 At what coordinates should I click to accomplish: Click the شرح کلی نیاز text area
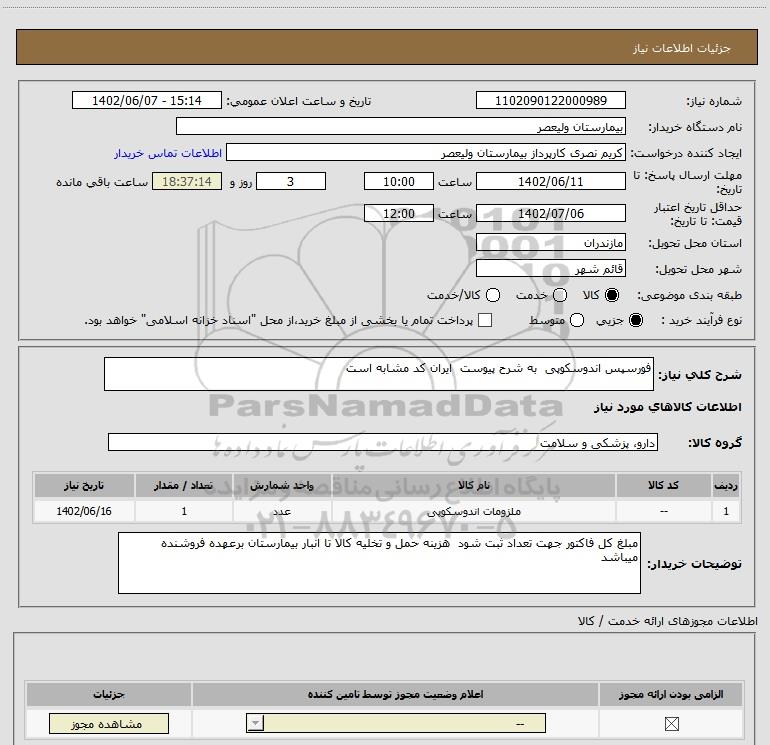[379, 374]
